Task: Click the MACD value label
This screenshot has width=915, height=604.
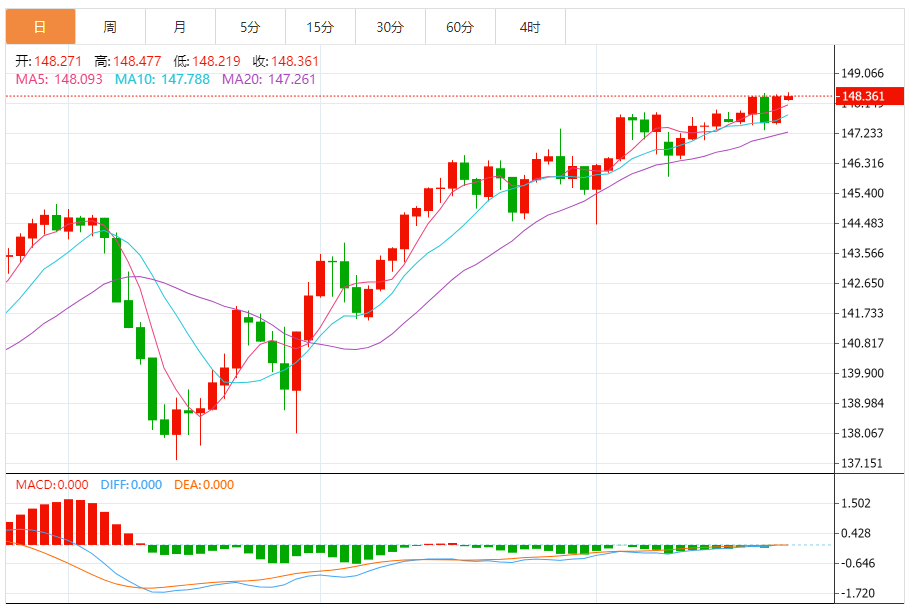Action: click(51, 485)
